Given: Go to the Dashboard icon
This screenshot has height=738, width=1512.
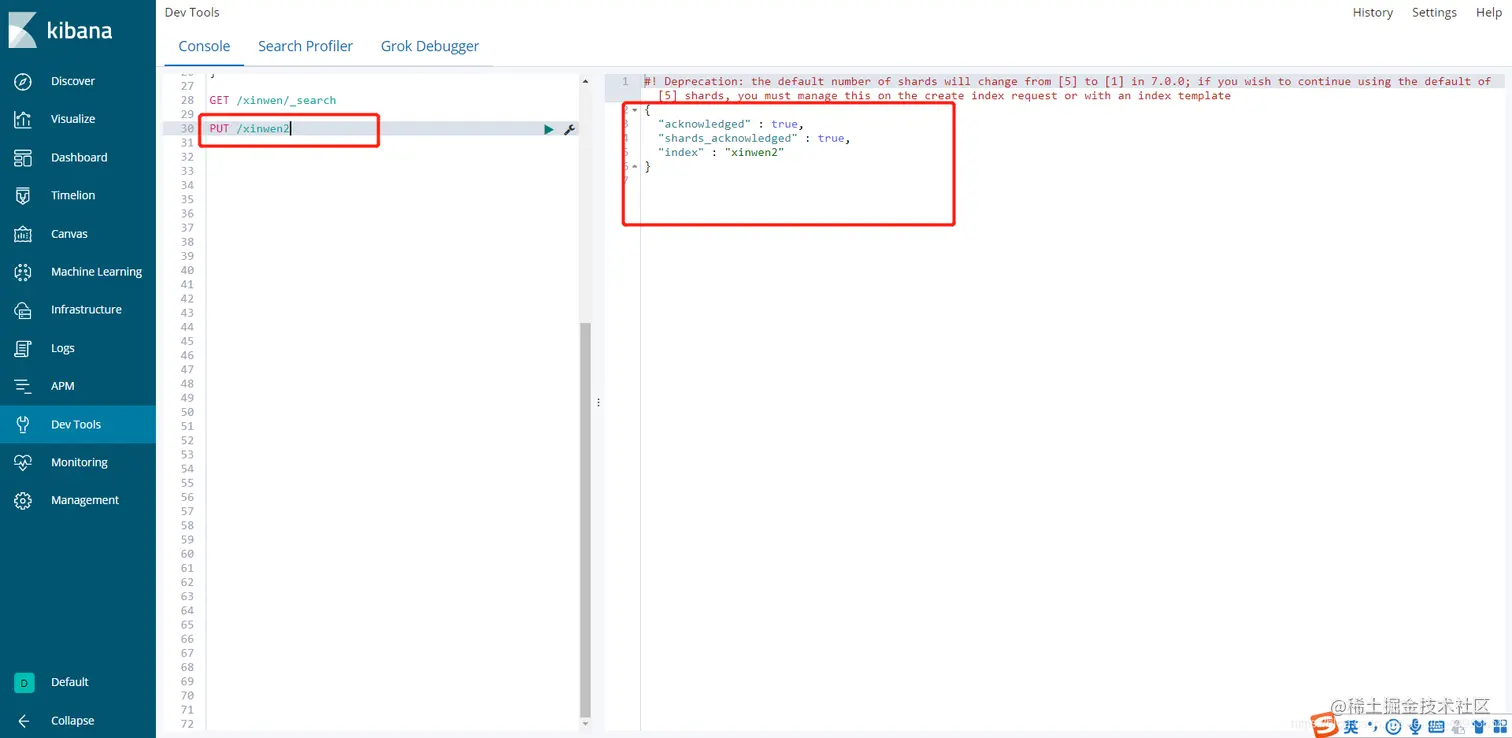Looking at the screenshot, I should coord(23,158).
